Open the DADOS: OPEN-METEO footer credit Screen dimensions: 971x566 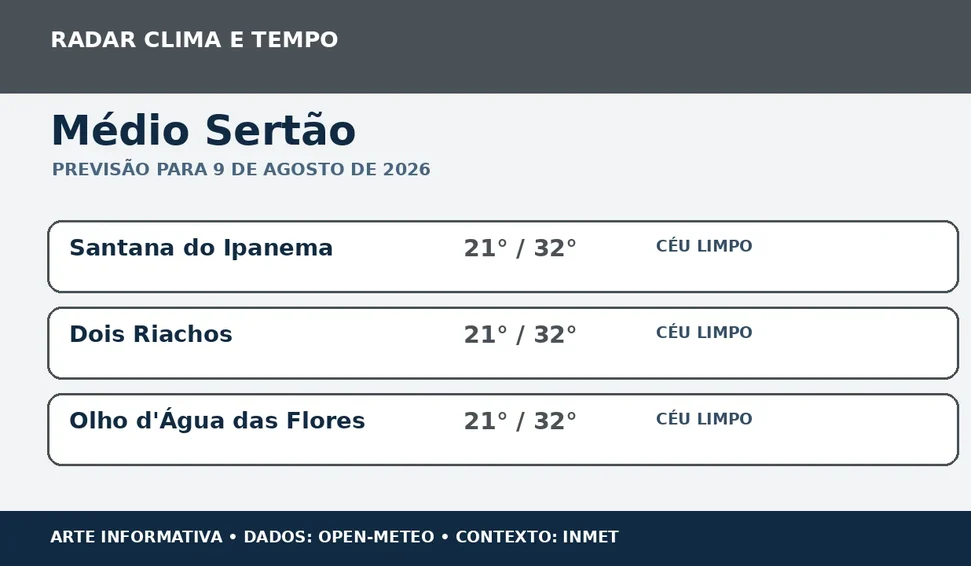[339, 536]
